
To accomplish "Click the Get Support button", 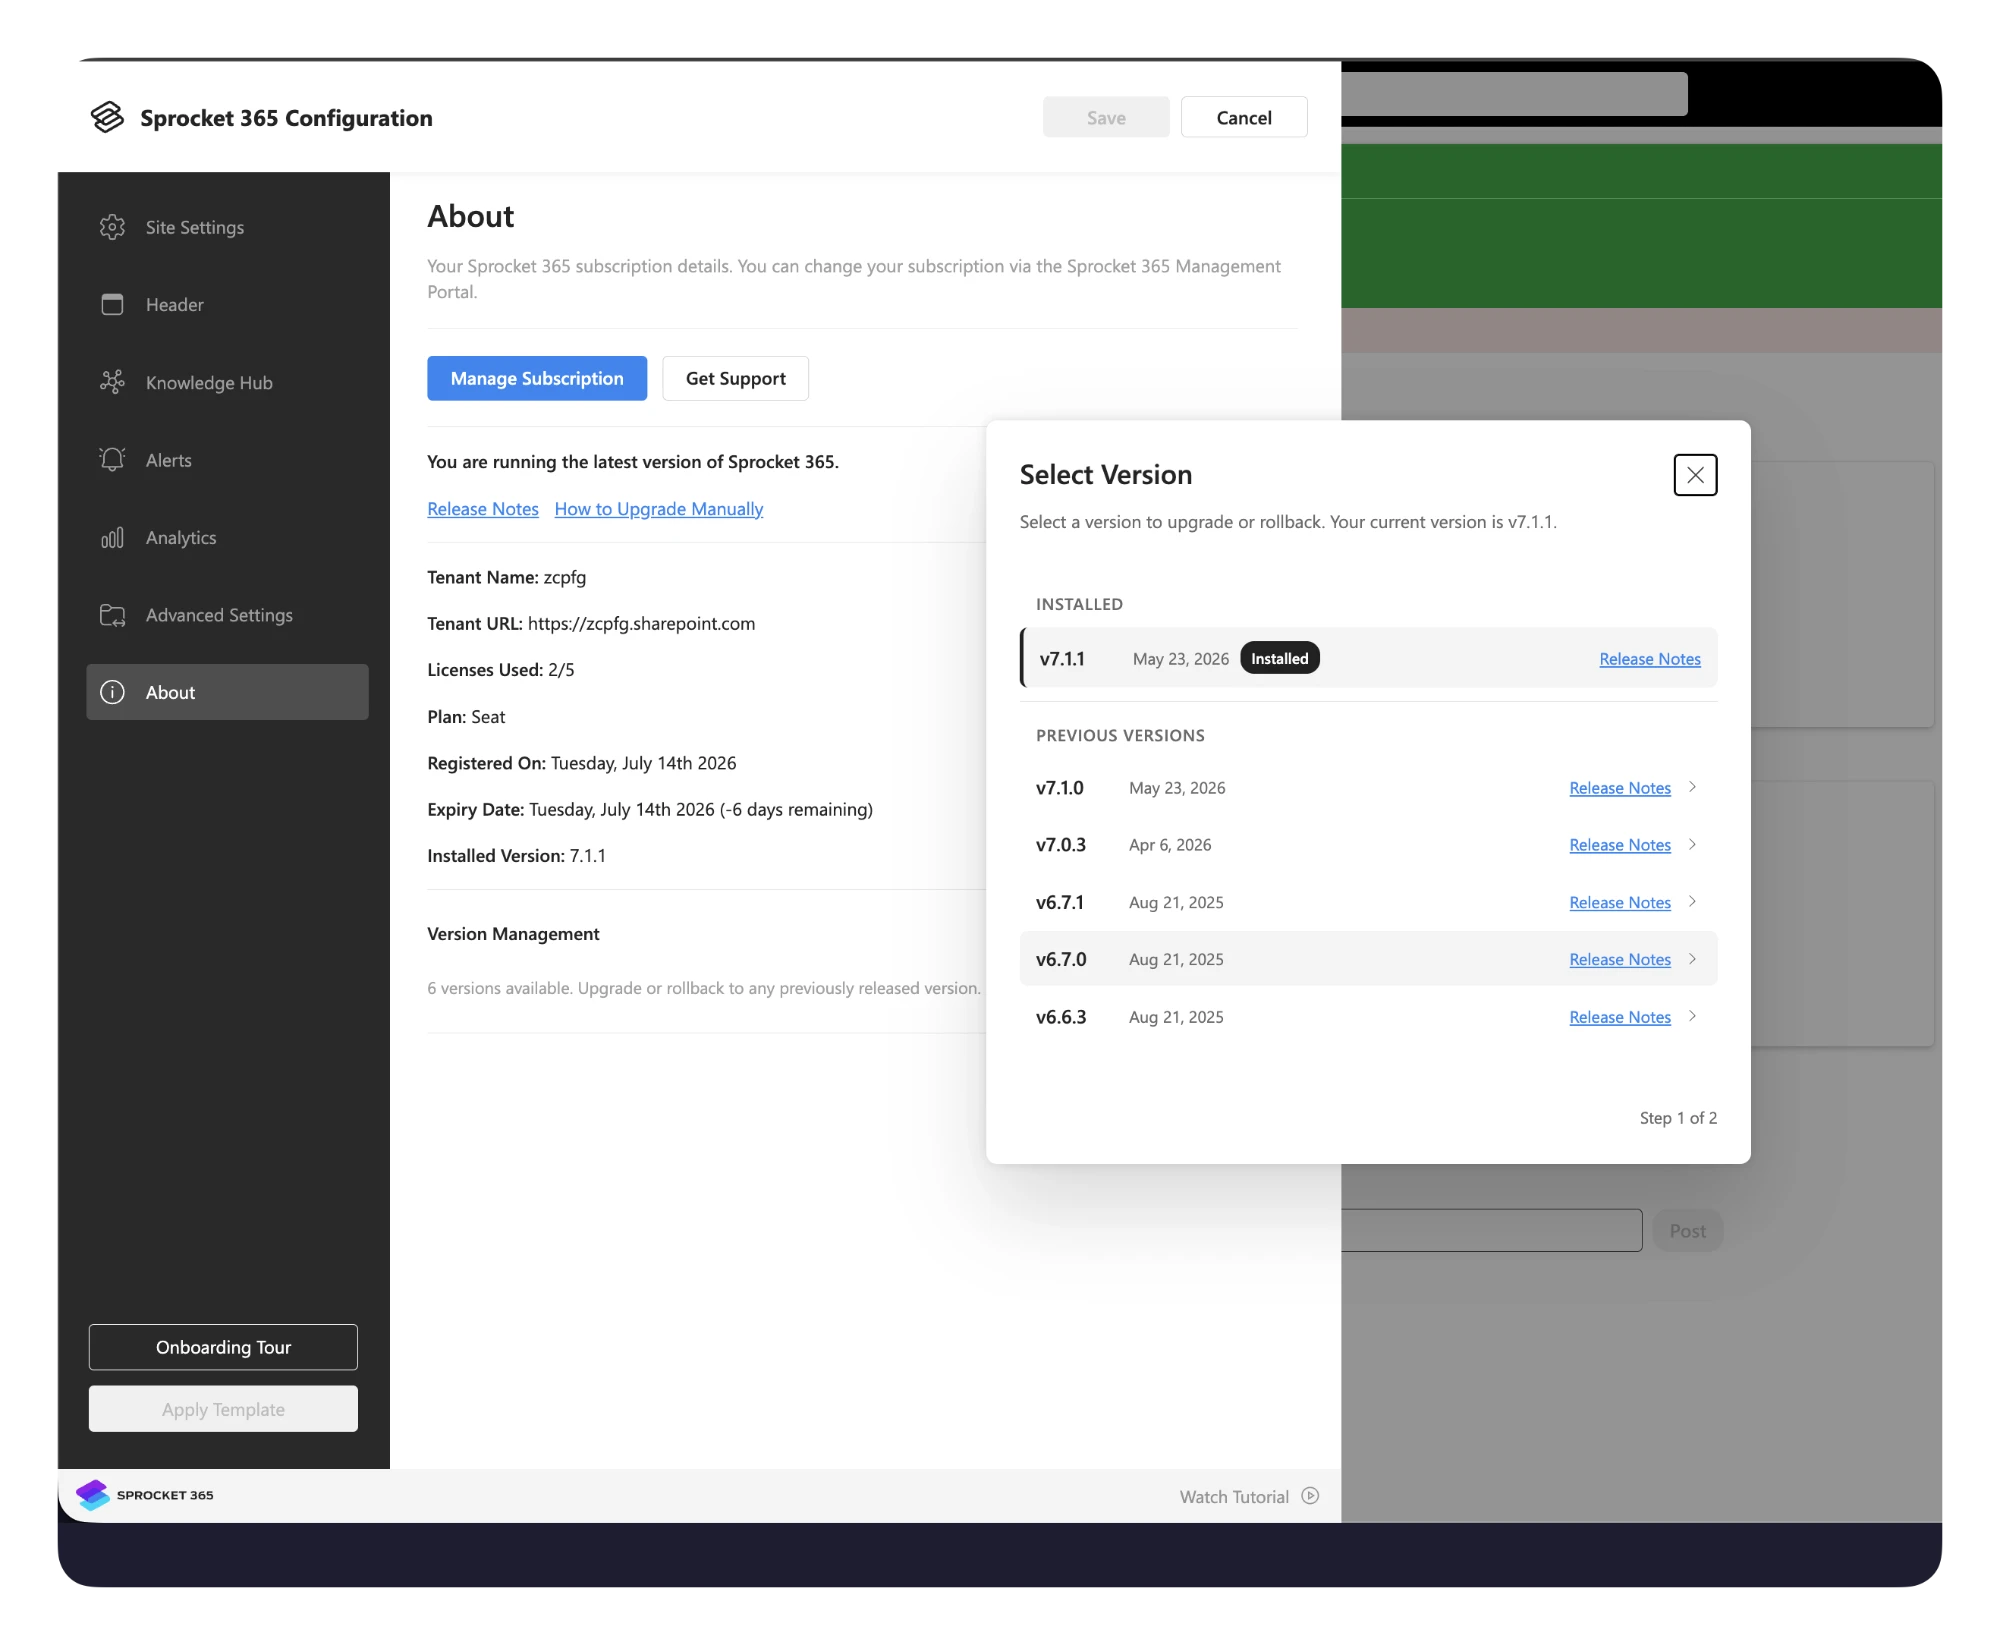I will [735, 378].
